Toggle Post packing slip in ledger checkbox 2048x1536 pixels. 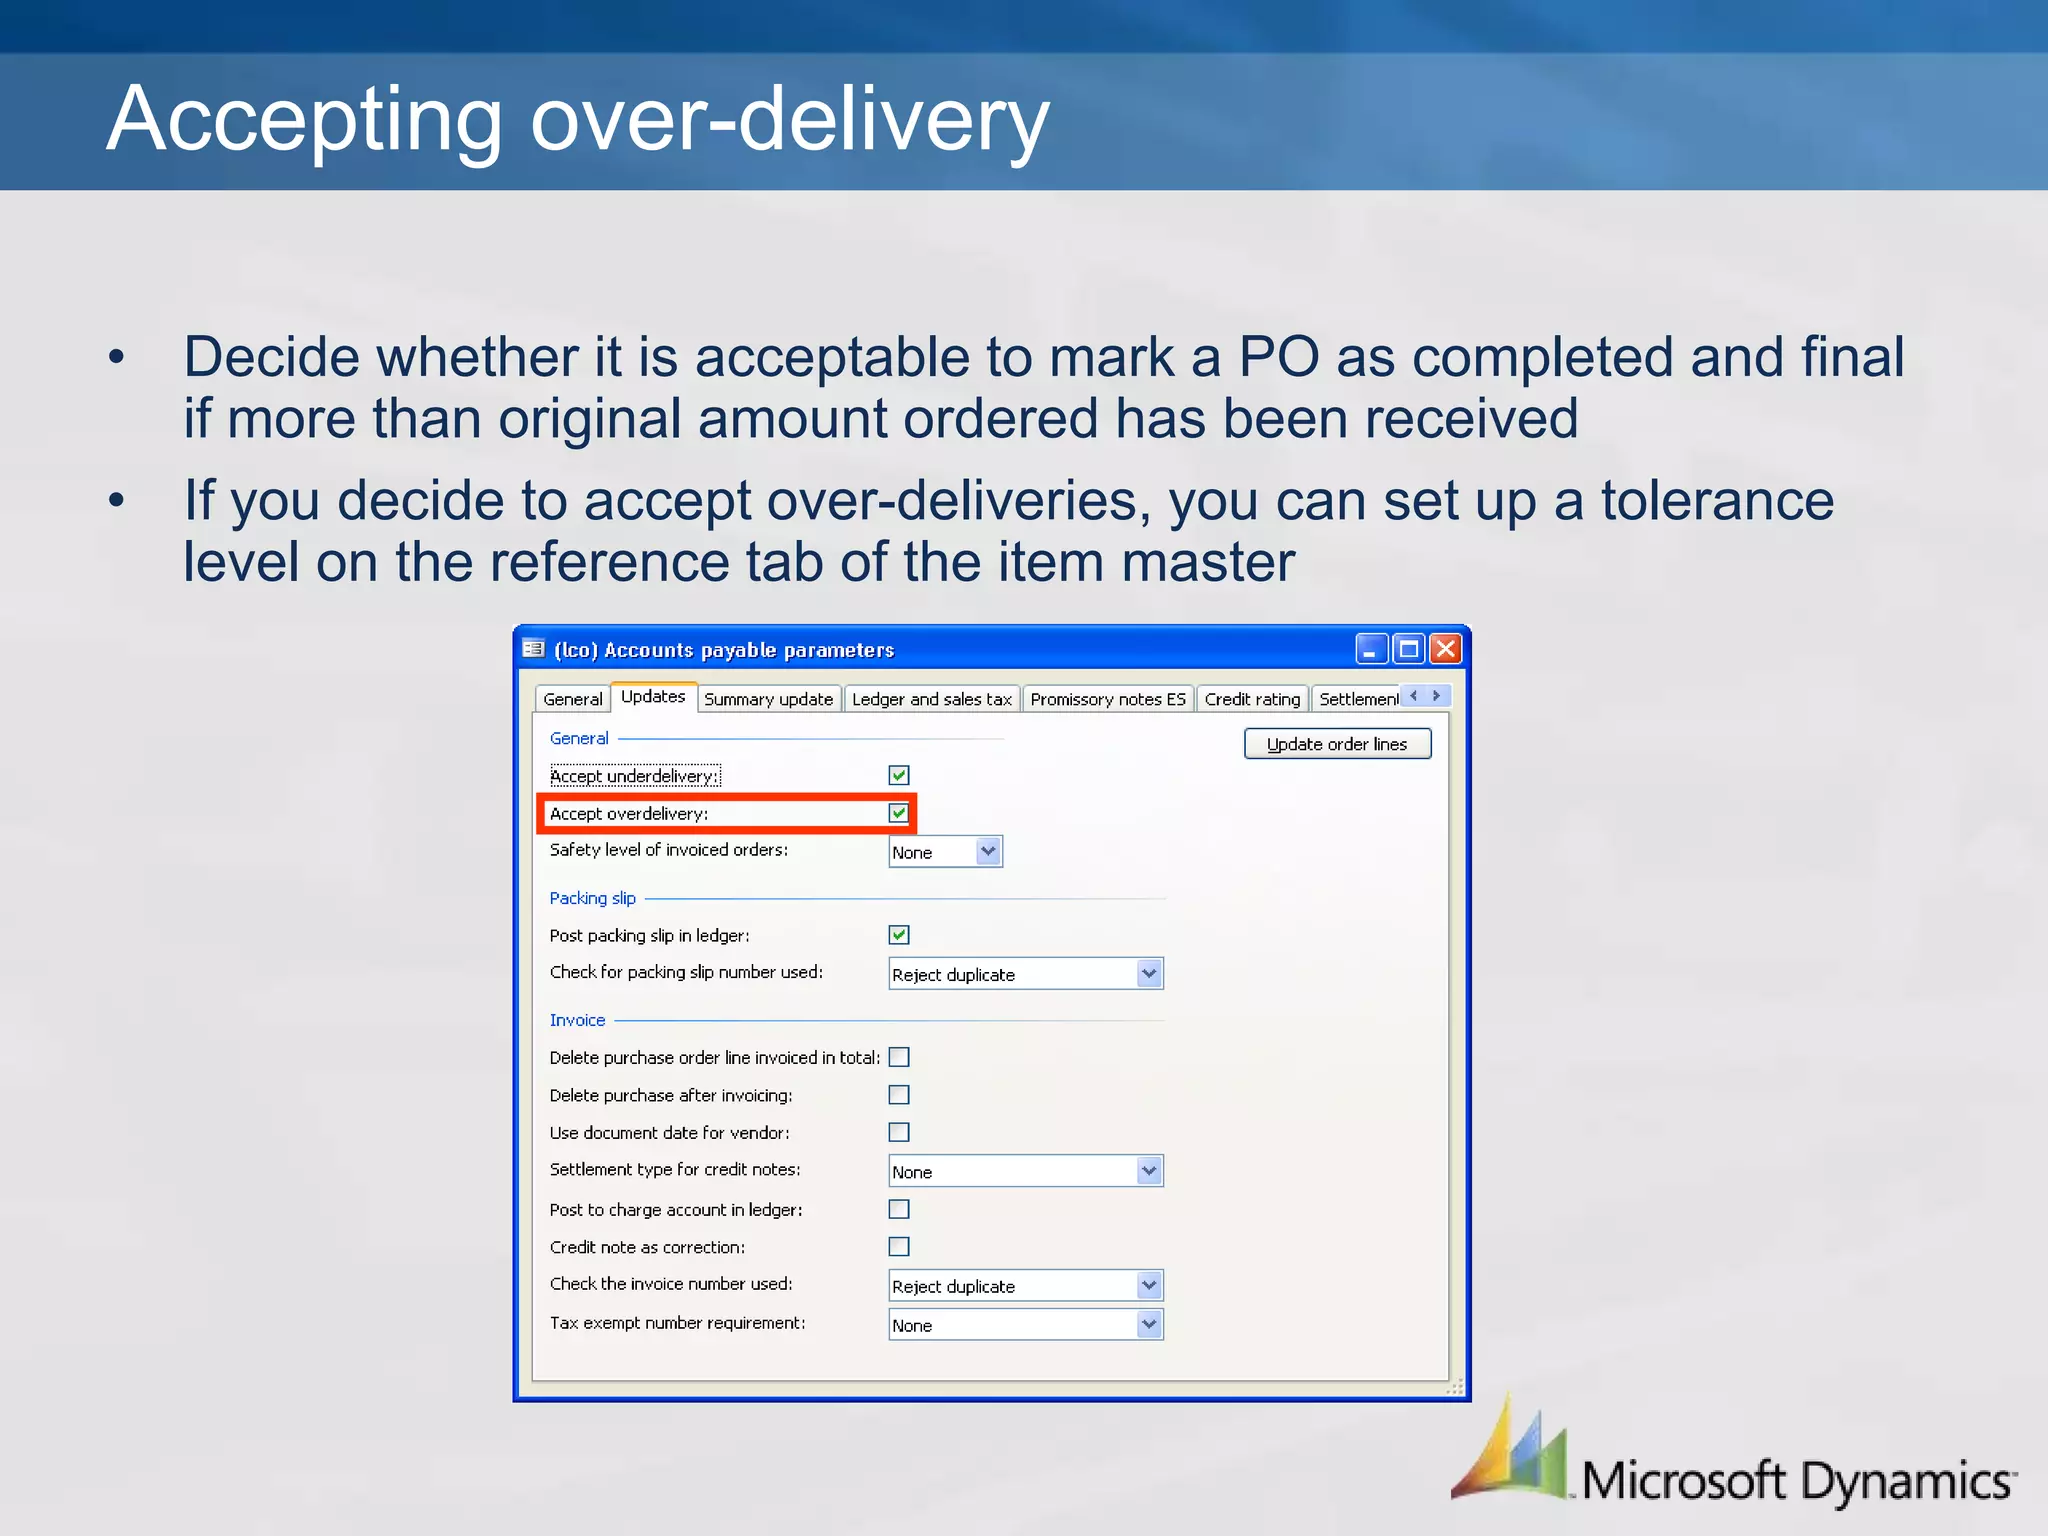[899, 935]
